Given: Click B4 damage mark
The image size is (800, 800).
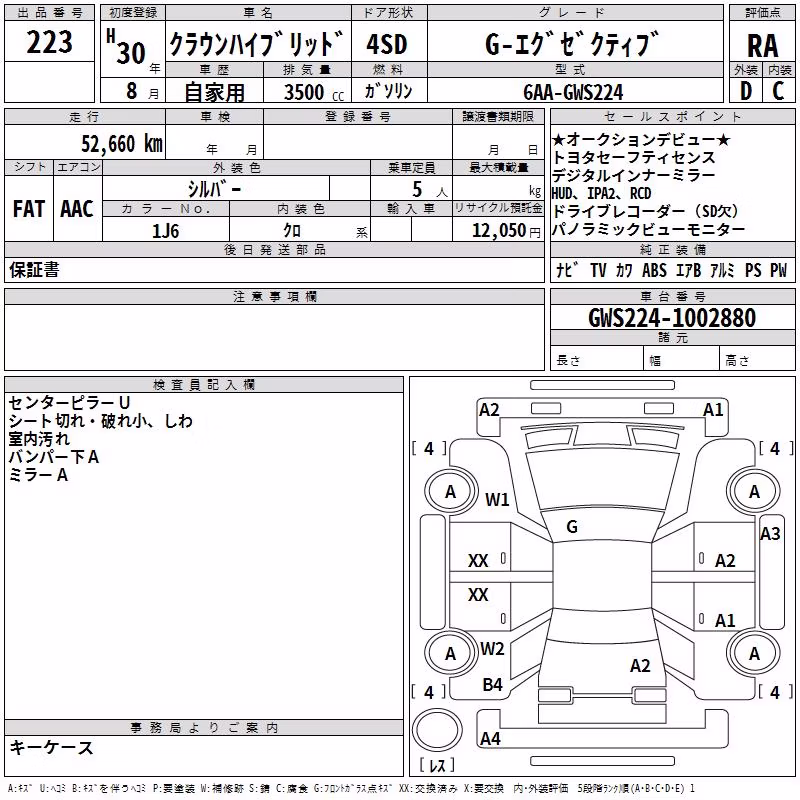Looking at the screenshot, I should (x=492, y=685).
